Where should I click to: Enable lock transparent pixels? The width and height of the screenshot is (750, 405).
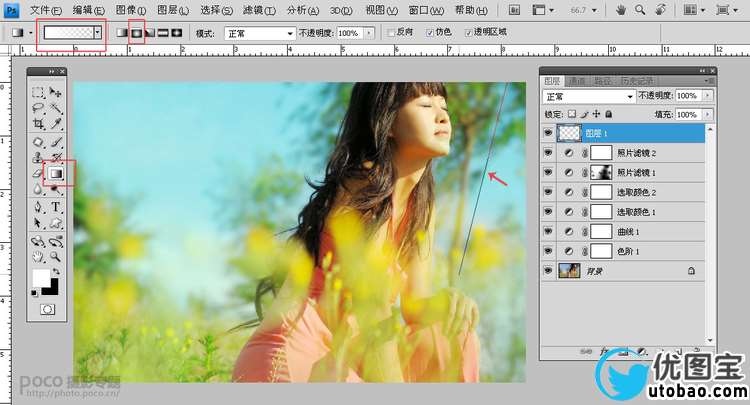(572, 114)
